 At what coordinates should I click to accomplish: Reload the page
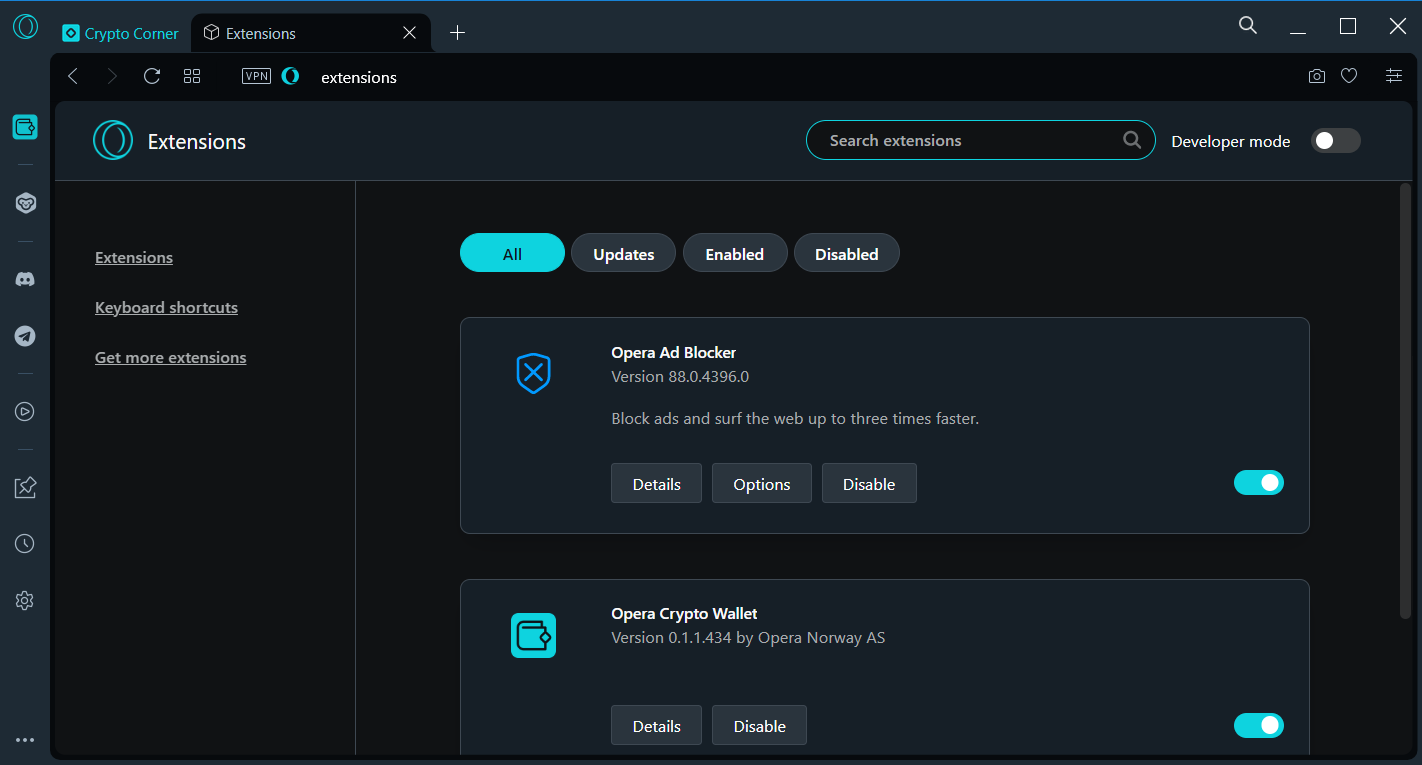[152, 76]
